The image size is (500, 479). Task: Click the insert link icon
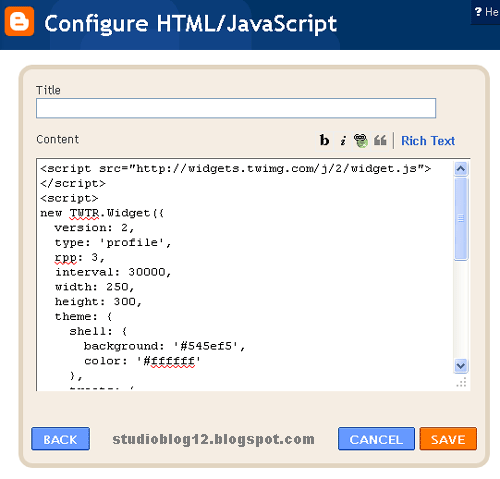(361, 140)
